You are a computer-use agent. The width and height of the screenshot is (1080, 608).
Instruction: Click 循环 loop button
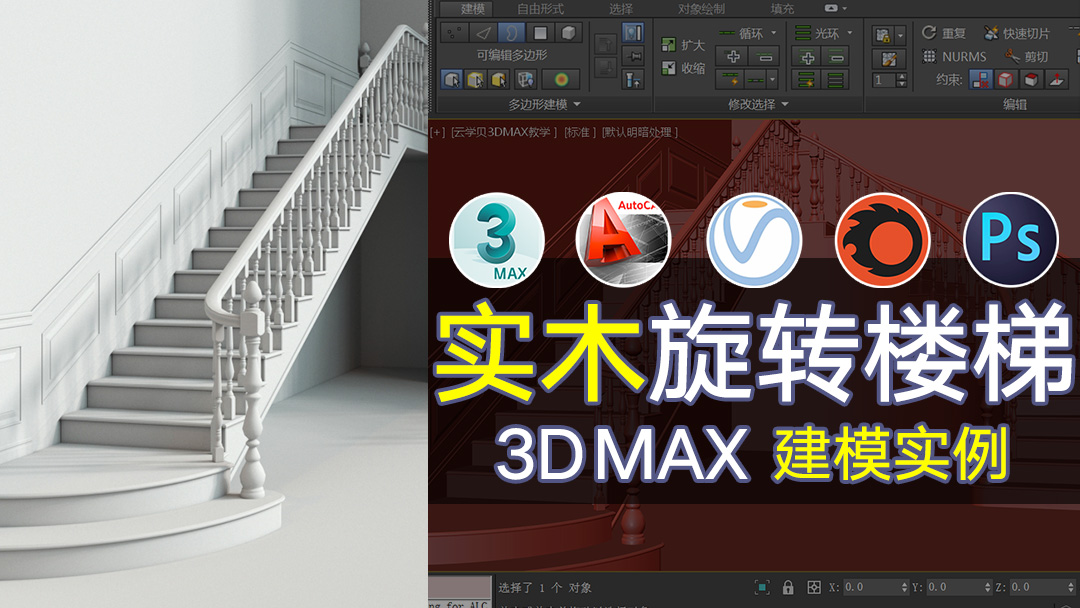pos(741,32)
